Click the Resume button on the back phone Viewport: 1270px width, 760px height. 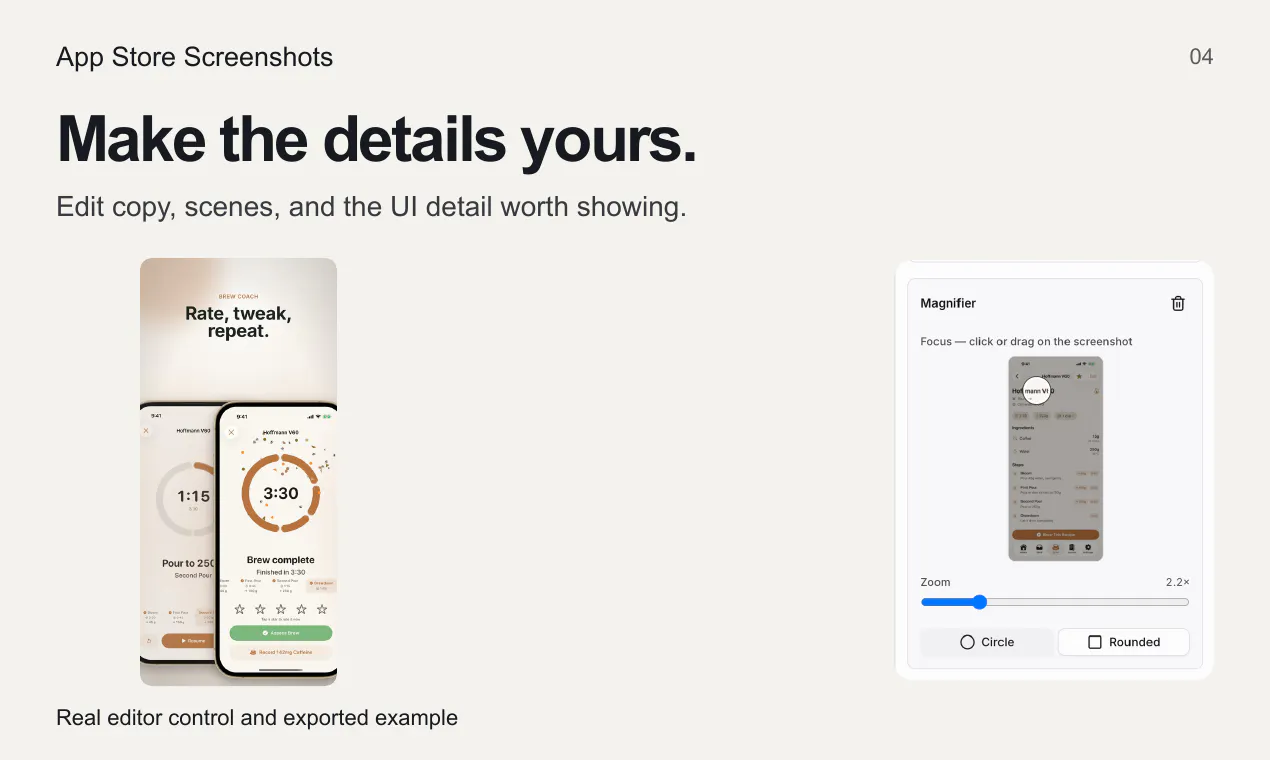[x=190, y=640]
